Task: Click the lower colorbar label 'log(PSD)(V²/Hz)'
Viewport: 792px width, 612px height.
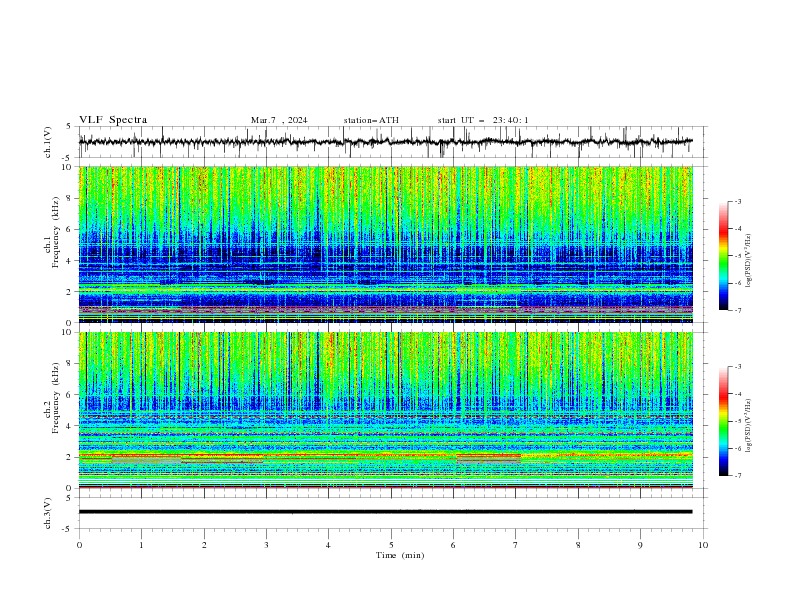Action: click(x=748, y=426)
